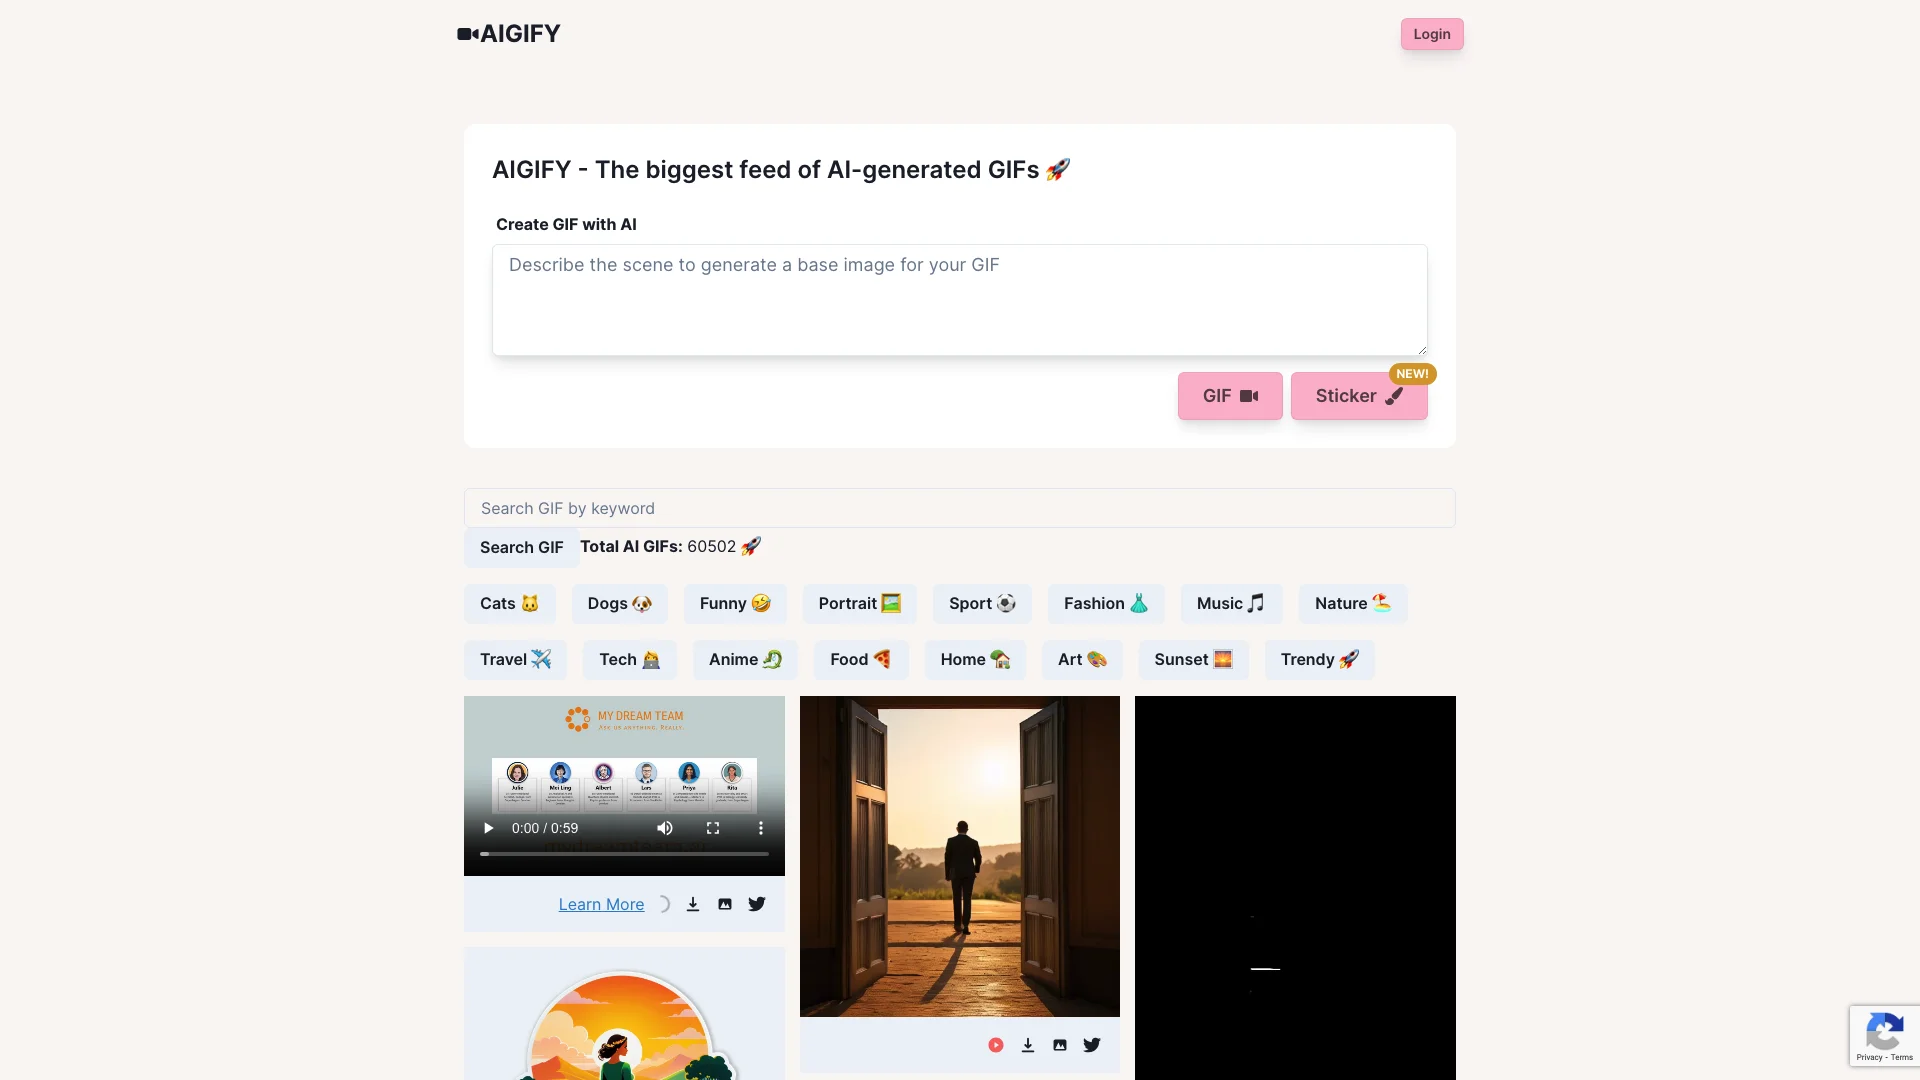Click the Anime category menu item

(744, 658)
